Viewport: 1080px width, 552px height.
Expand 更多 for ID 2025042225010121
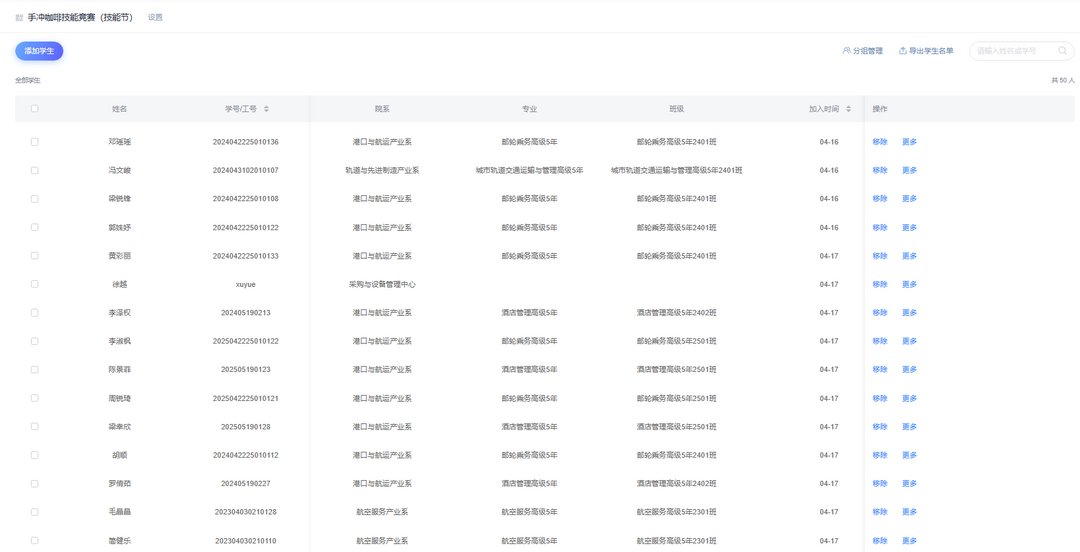(909, 398)
